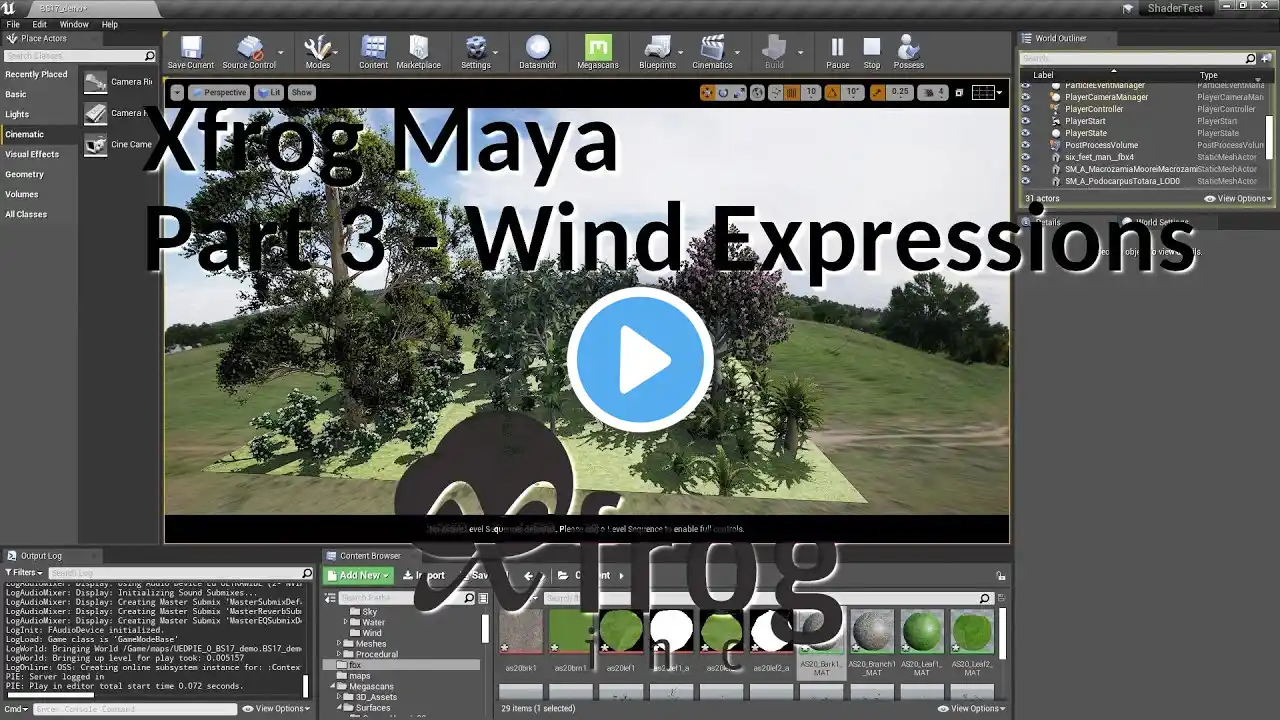
Task: Open the Window menu
Action: pyautogui.click(x=74, y=24)
